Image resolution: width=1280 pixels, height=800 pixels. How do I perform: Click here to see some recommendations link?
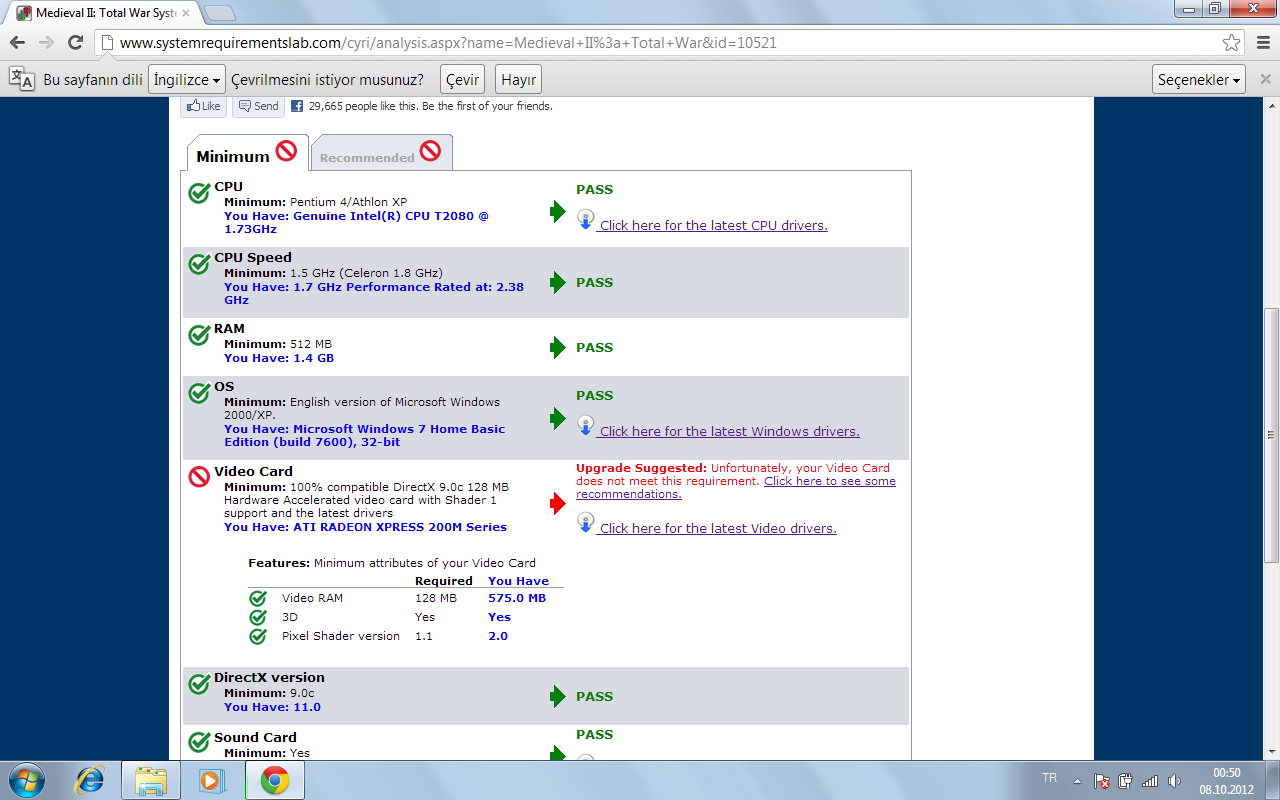[736, 488]
